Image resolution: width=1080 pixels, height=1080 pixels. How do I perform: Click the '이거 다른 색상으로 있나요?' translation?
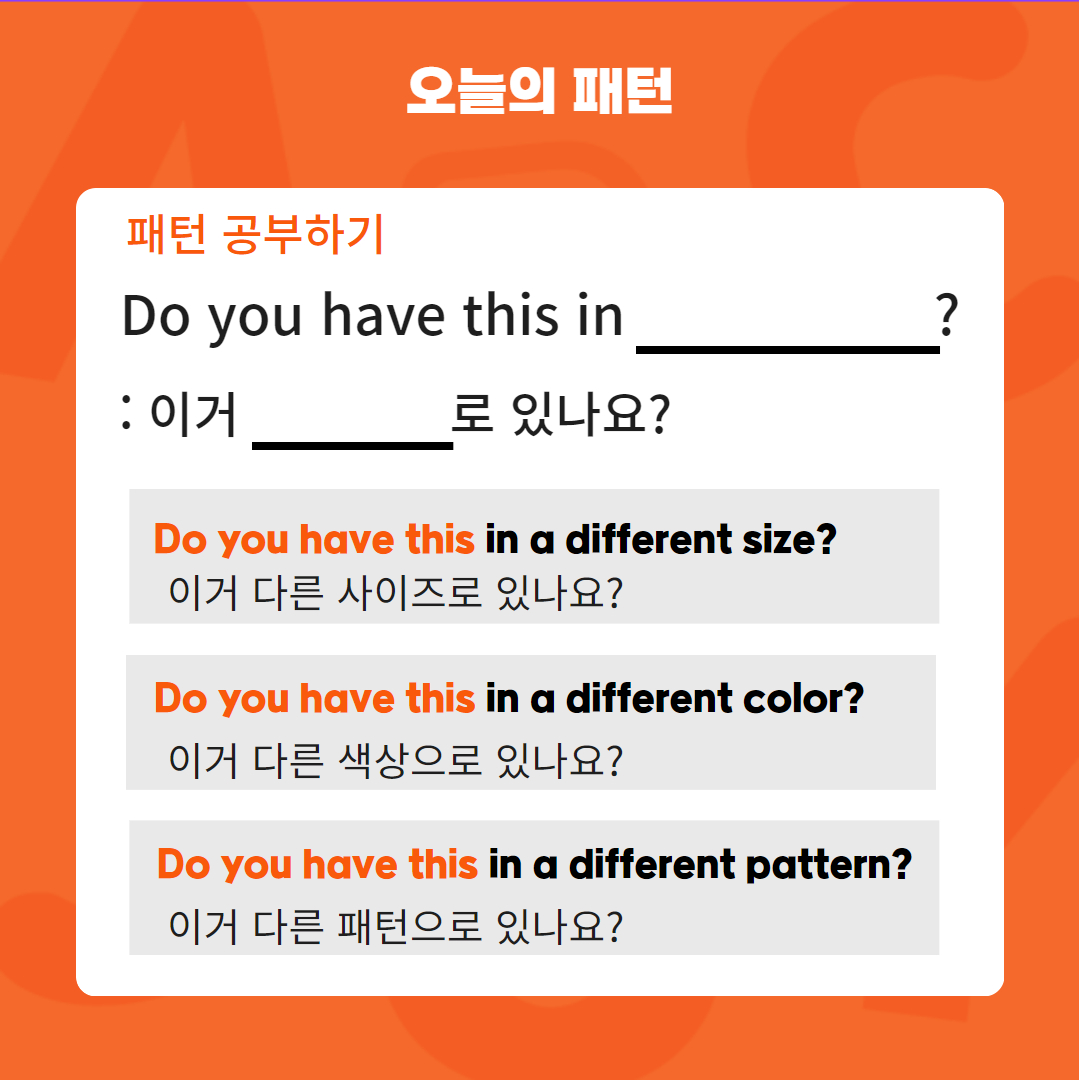(396, 760)
